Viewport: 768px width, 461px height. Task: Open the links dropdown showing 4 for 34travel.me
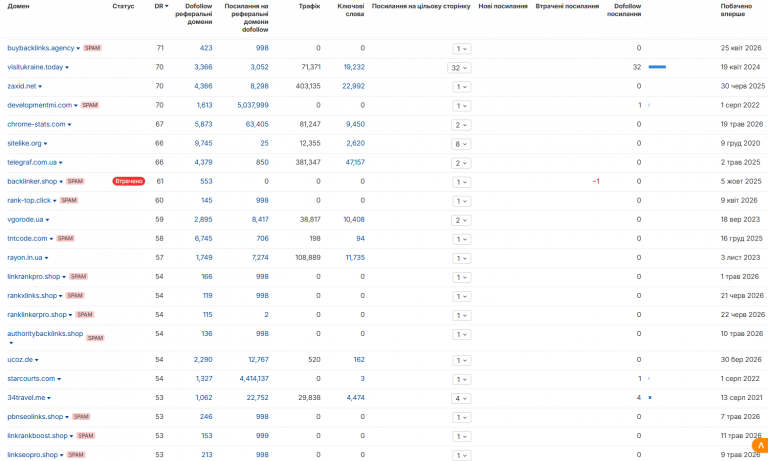click(461, 398)
